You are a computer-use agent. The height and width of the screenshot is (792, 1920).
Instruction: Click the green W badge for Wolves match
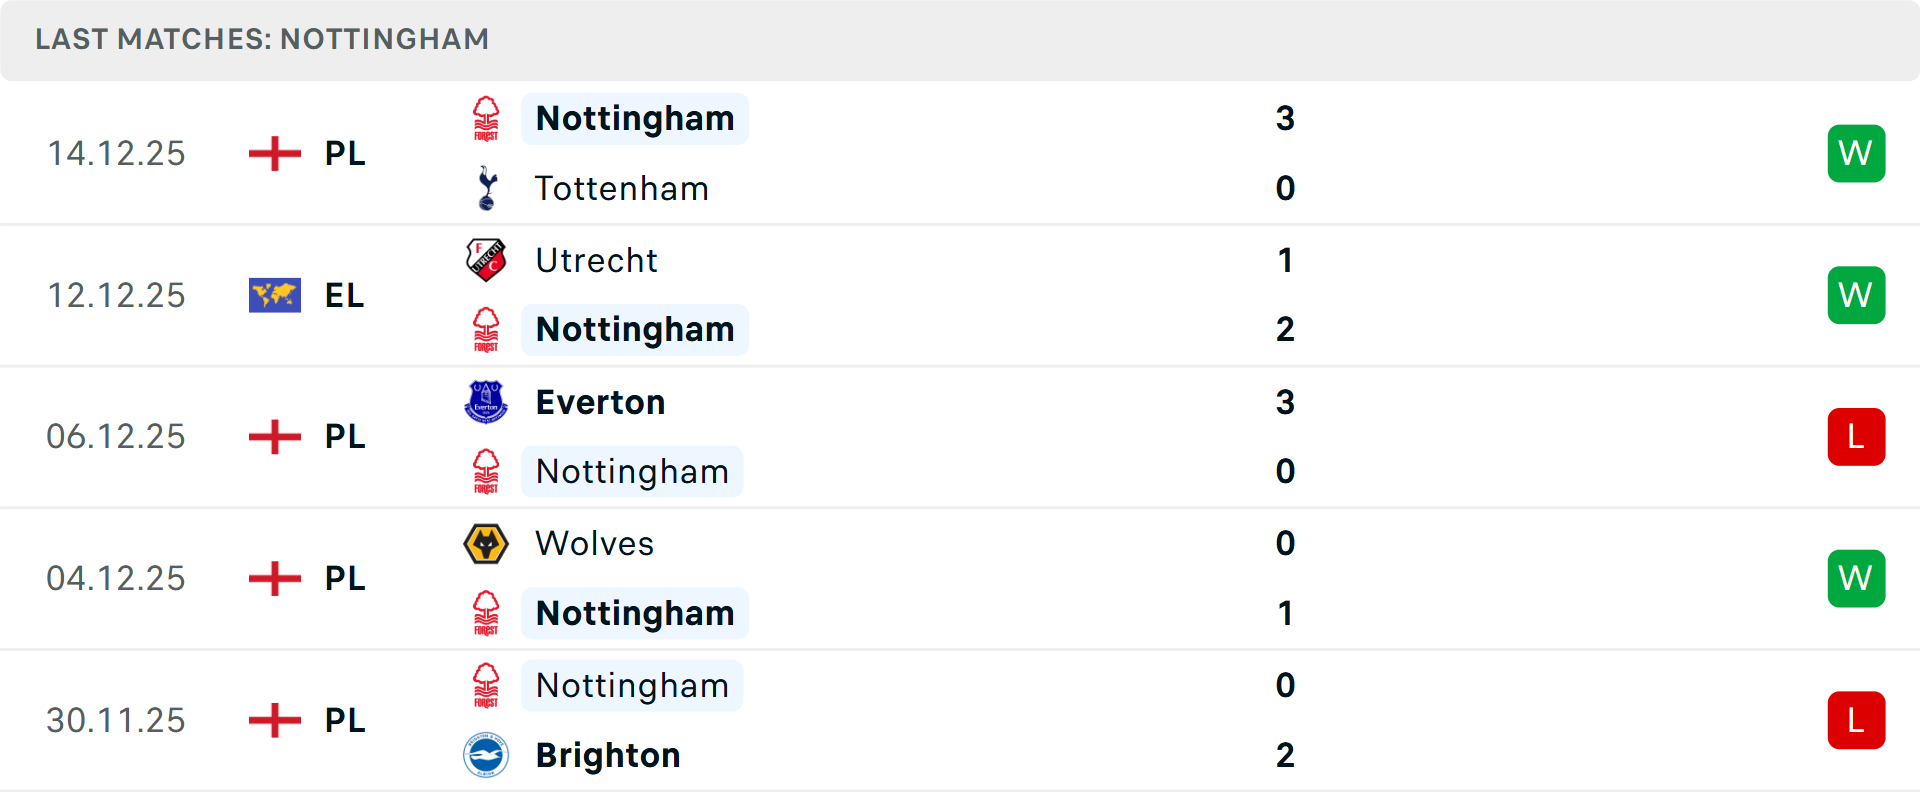[1856, 579]
